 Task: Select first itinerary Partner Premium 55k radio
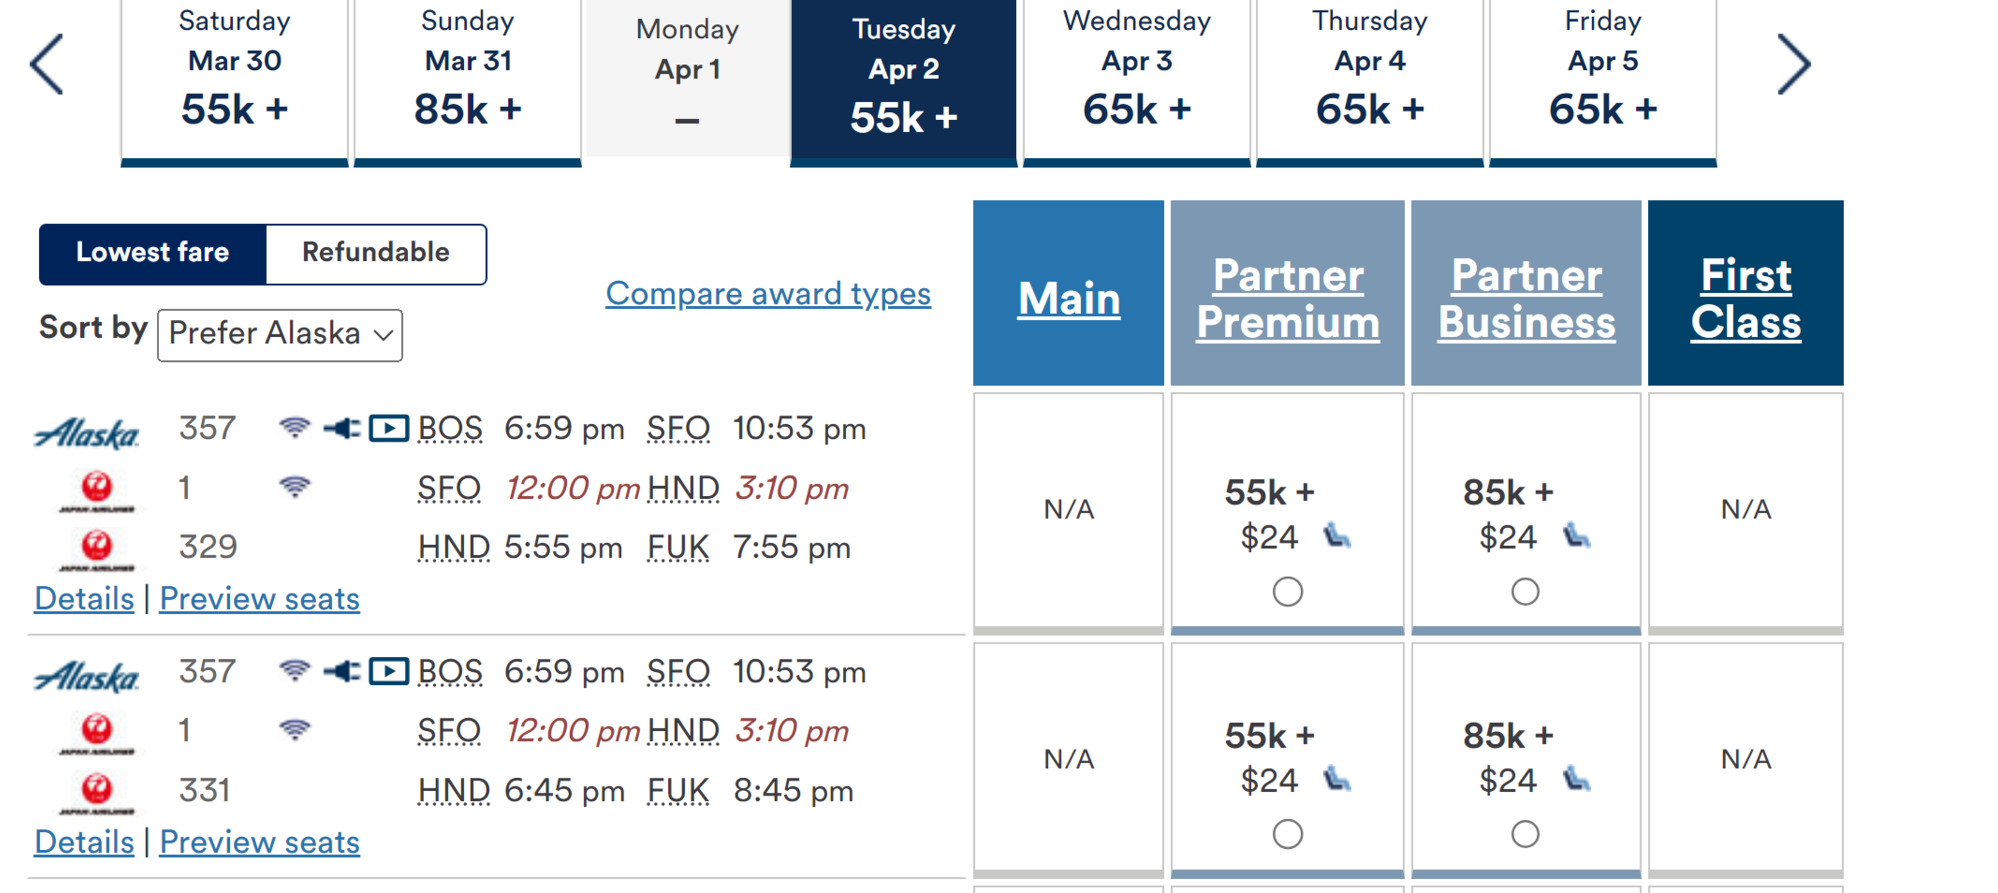1287,592
